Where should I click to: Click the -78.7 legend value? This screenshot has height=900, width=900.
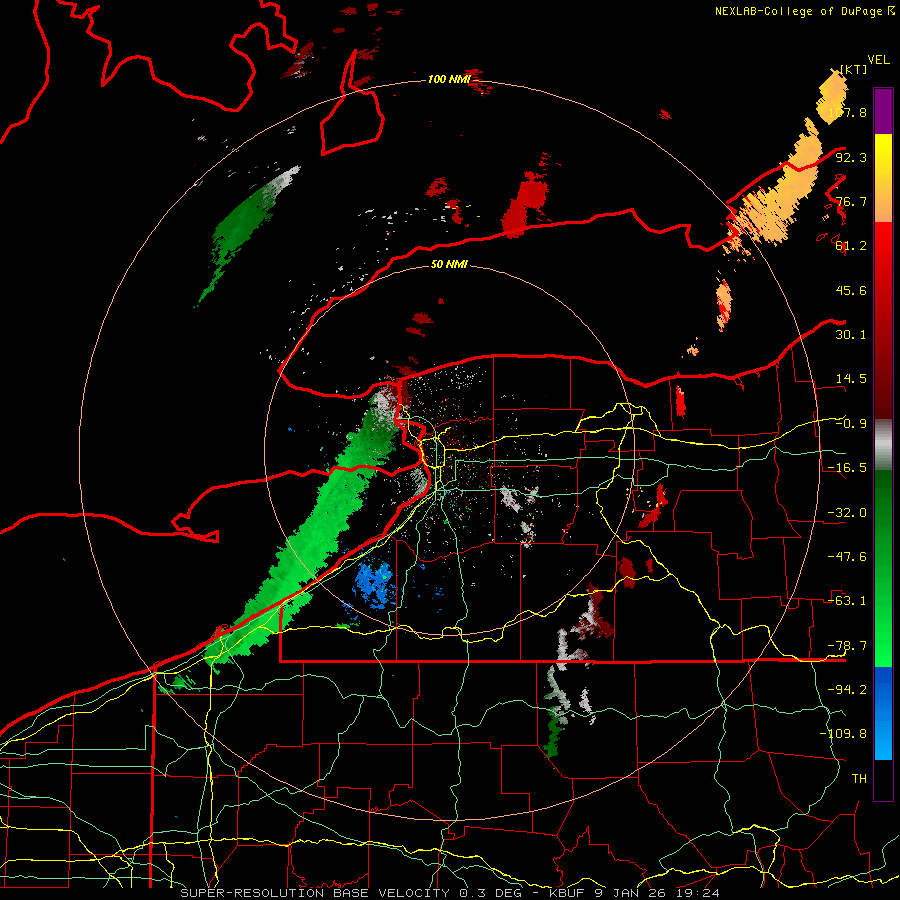(x=847, y=645)
